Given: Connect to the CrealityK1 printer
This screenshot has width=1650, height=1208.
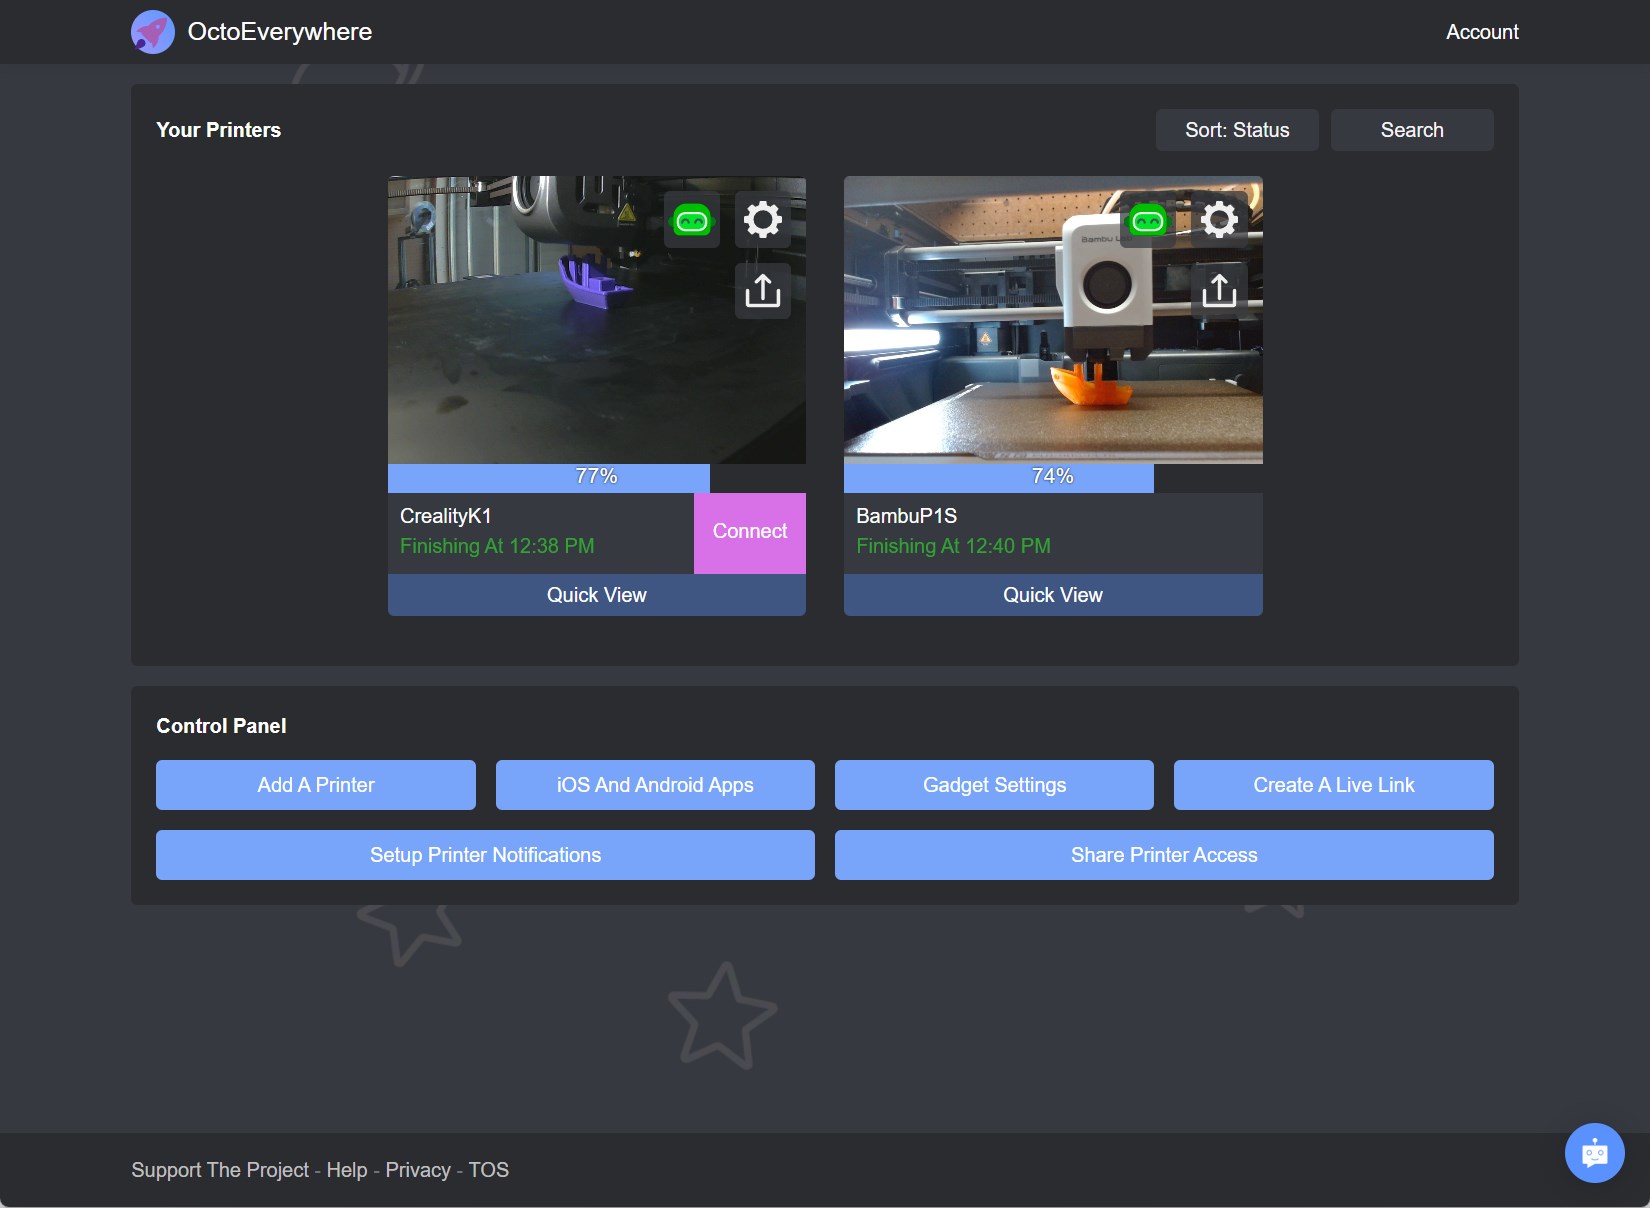Looking at the screenshot, I should [x=749, y=531].
